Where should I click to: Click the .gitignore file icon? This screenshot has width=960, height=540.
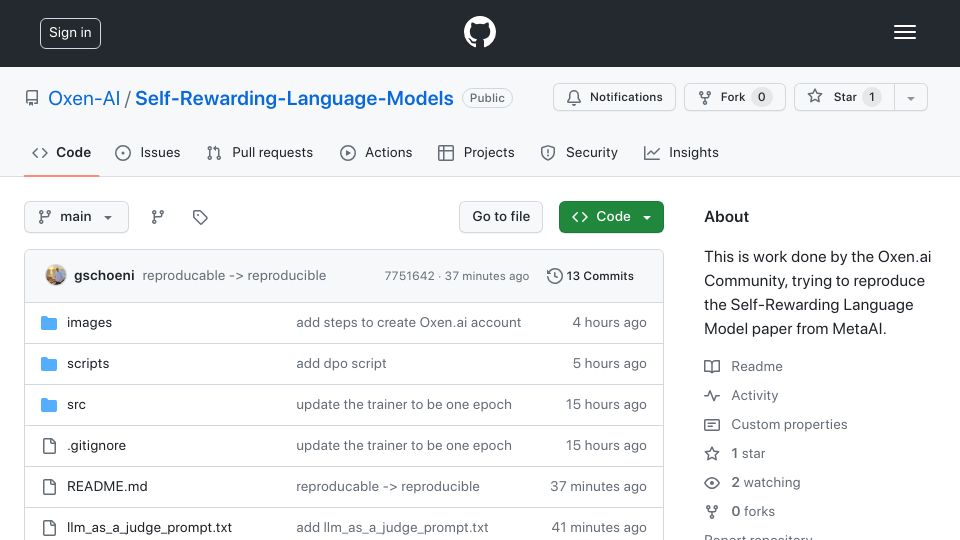click(50, 446)
